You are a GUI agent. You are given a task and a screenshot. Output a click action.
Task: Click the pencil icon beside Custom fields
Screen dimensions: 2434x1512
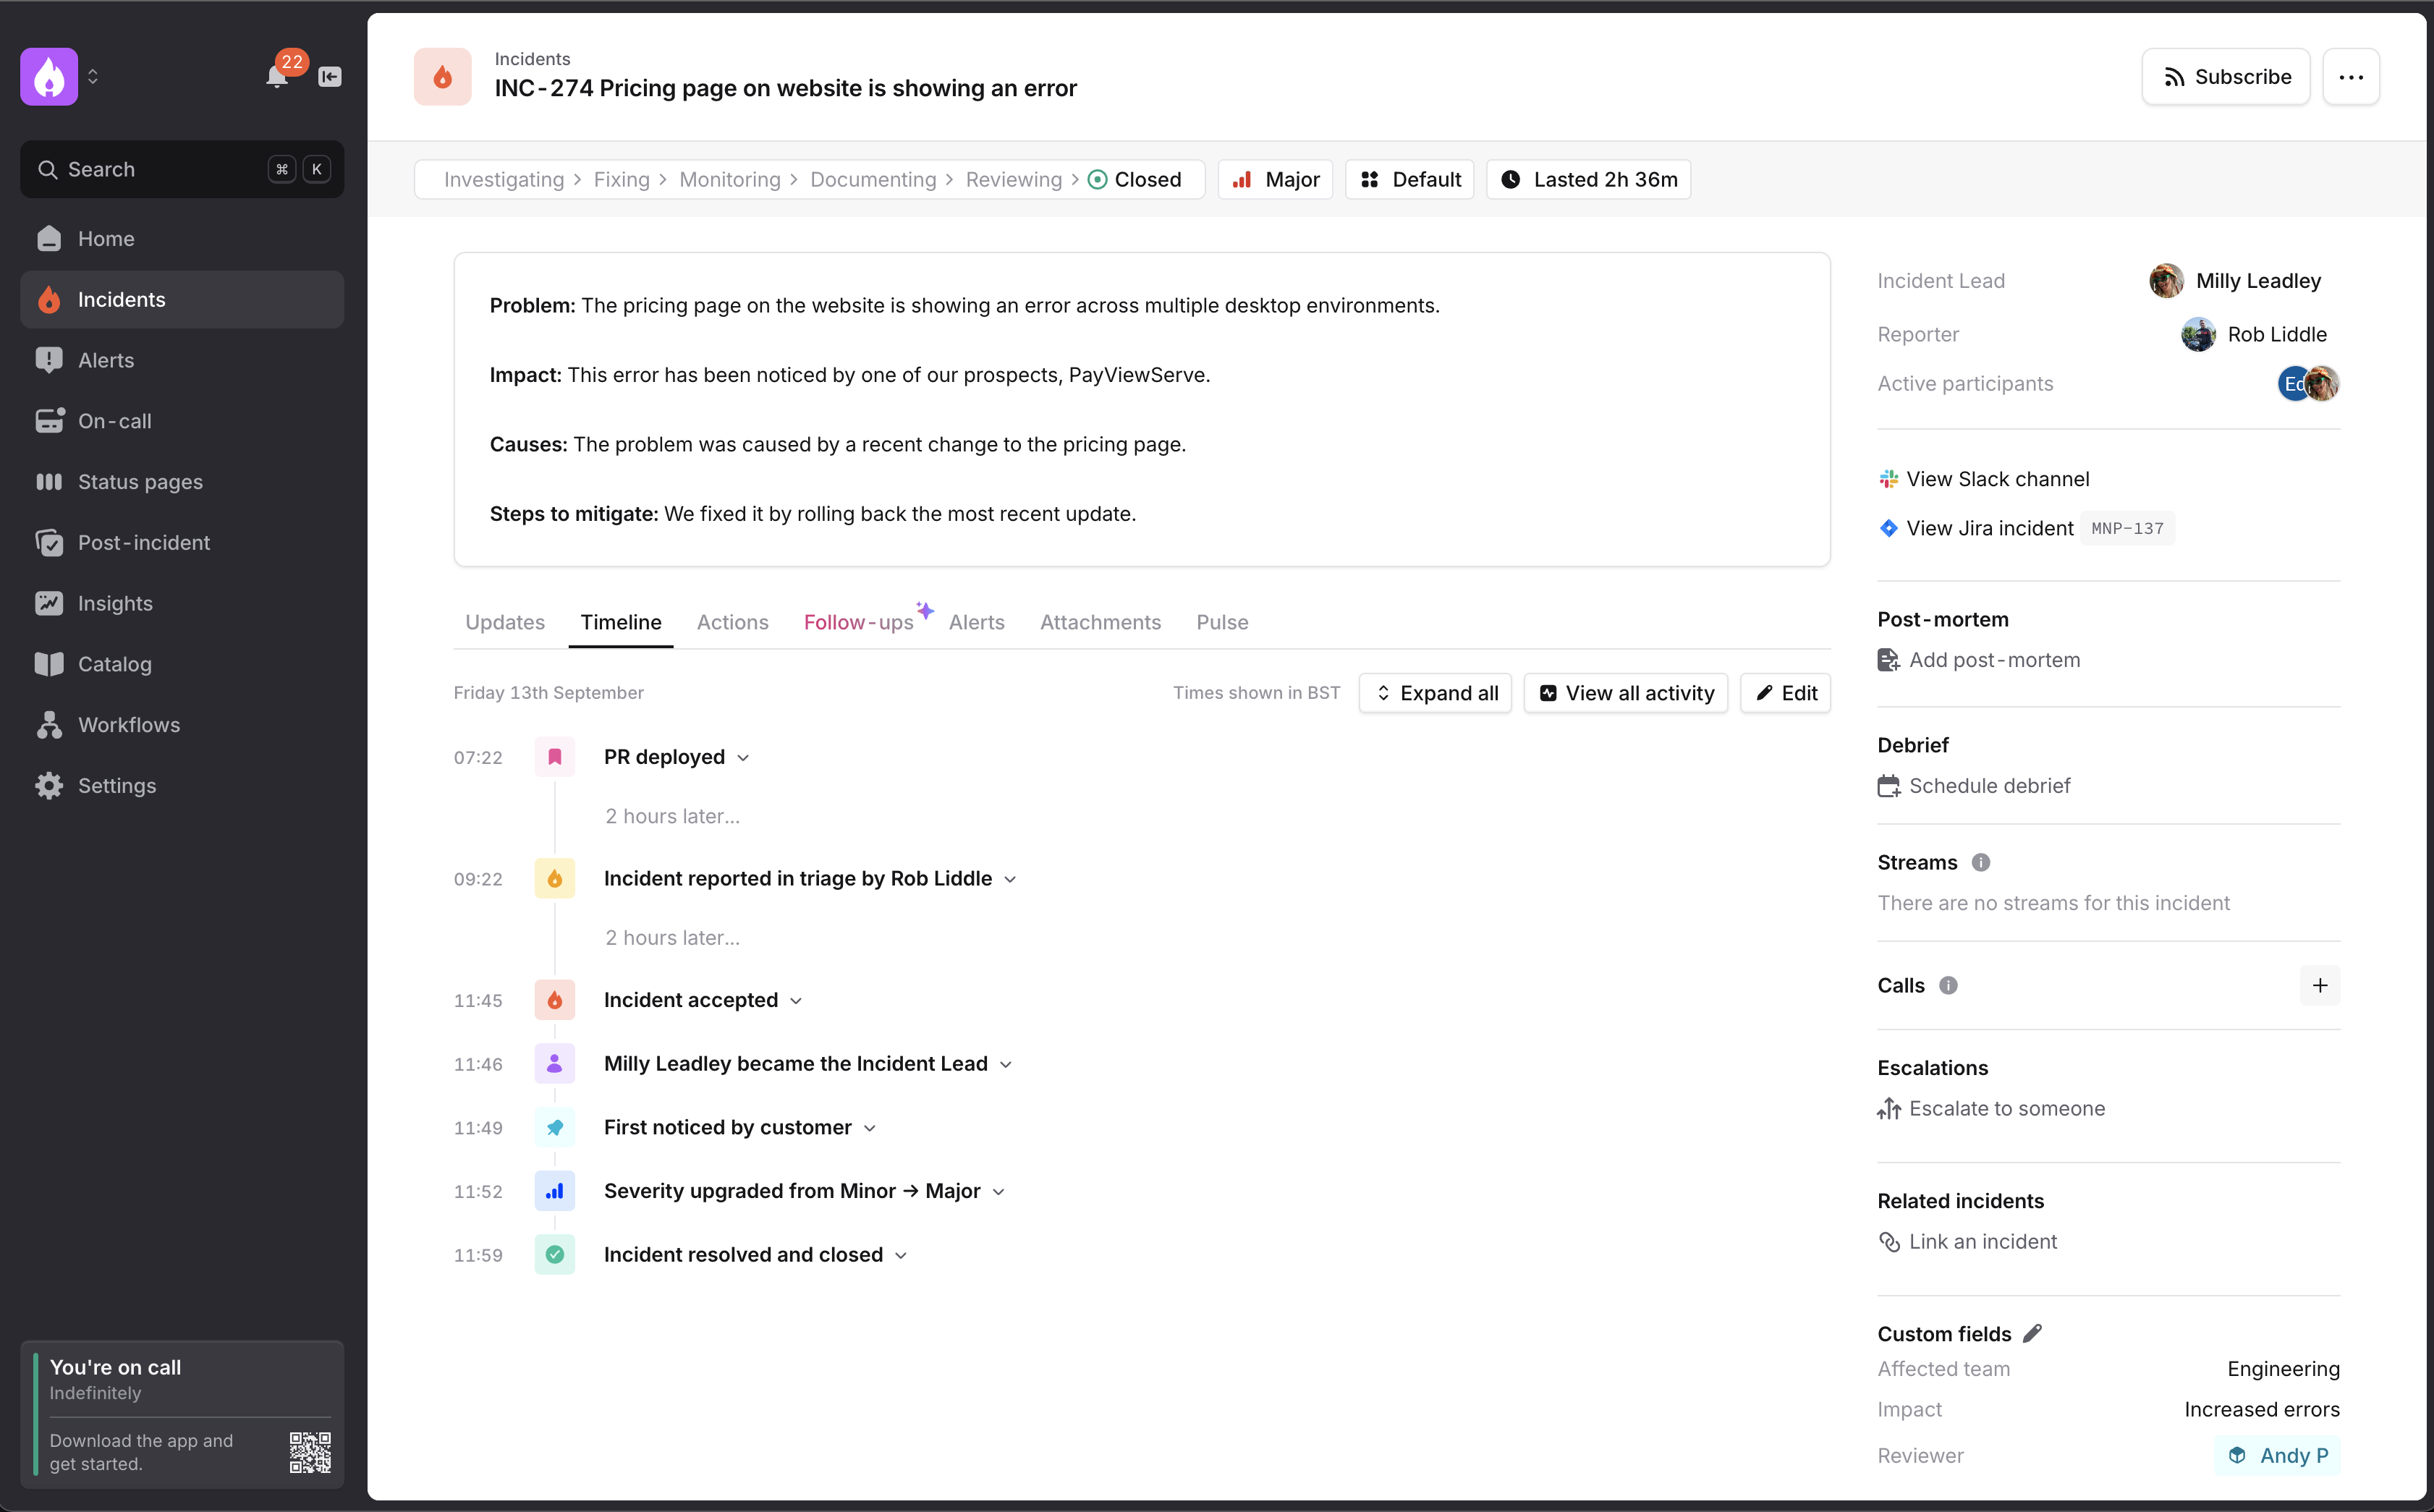[x=2032, y=1333]
